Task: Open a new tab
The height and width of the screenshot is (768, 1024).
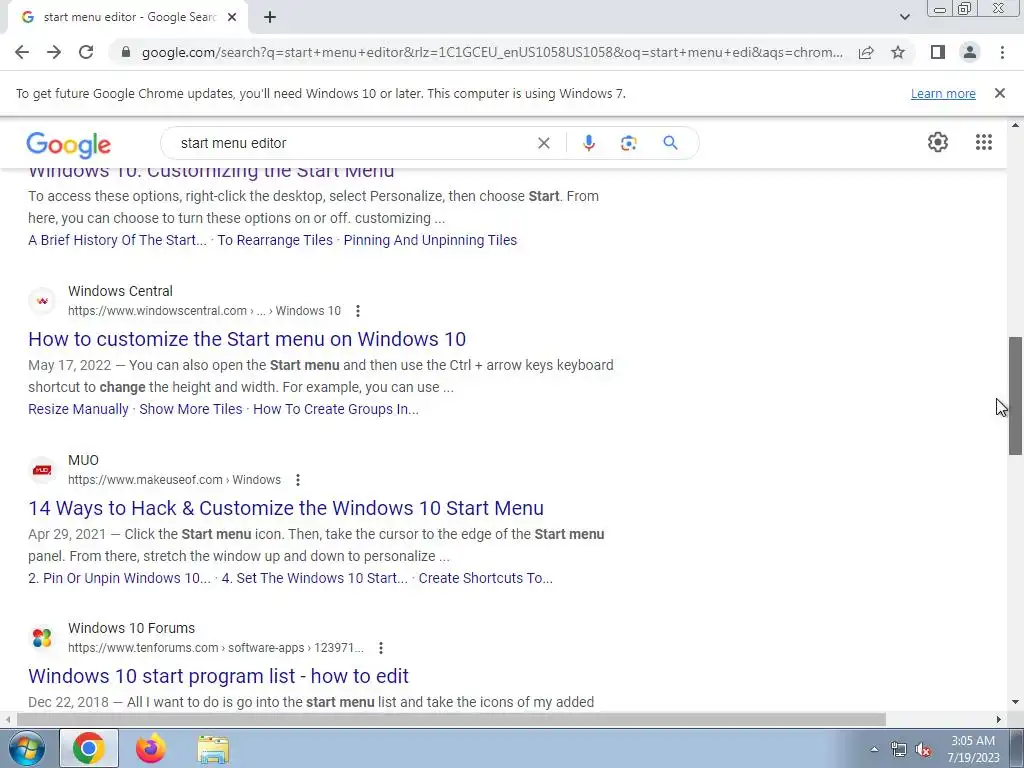Action: point(270,17)
